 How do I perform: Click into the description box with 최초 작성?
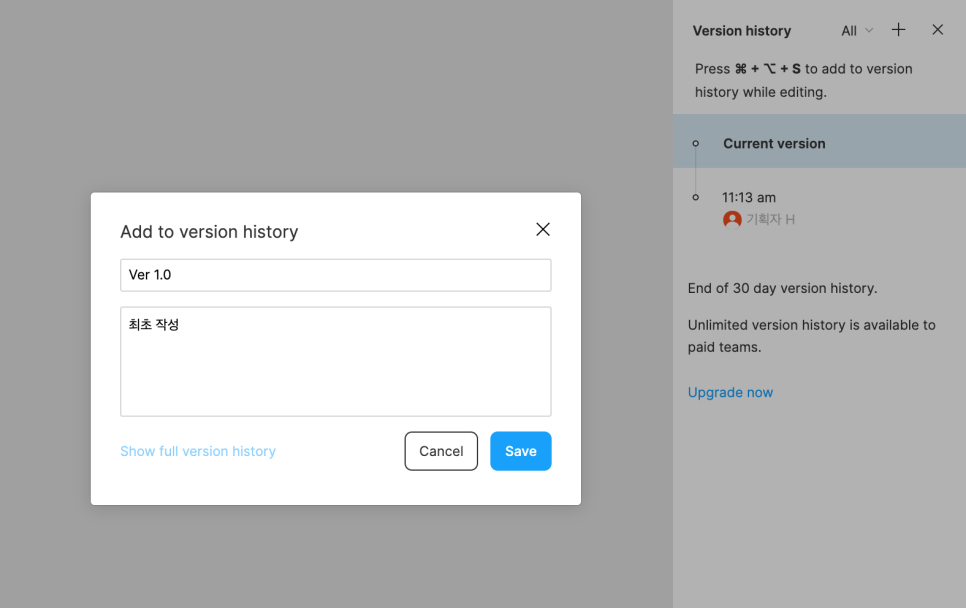[335, 361]
